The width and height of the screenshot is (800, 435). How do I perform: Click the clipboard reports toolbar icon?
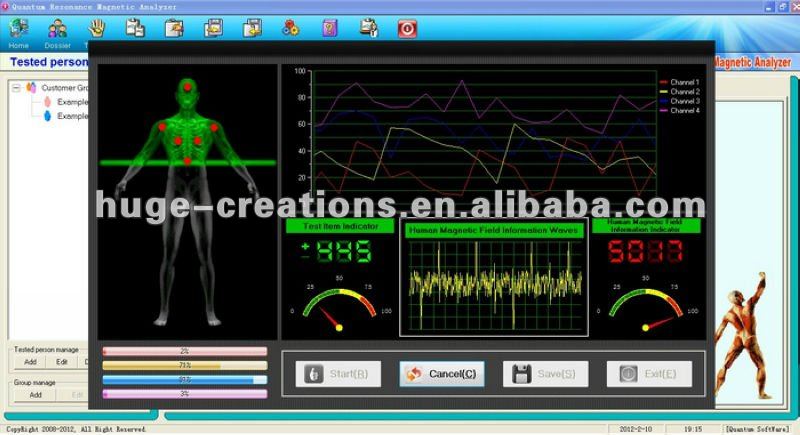(135, 28)
